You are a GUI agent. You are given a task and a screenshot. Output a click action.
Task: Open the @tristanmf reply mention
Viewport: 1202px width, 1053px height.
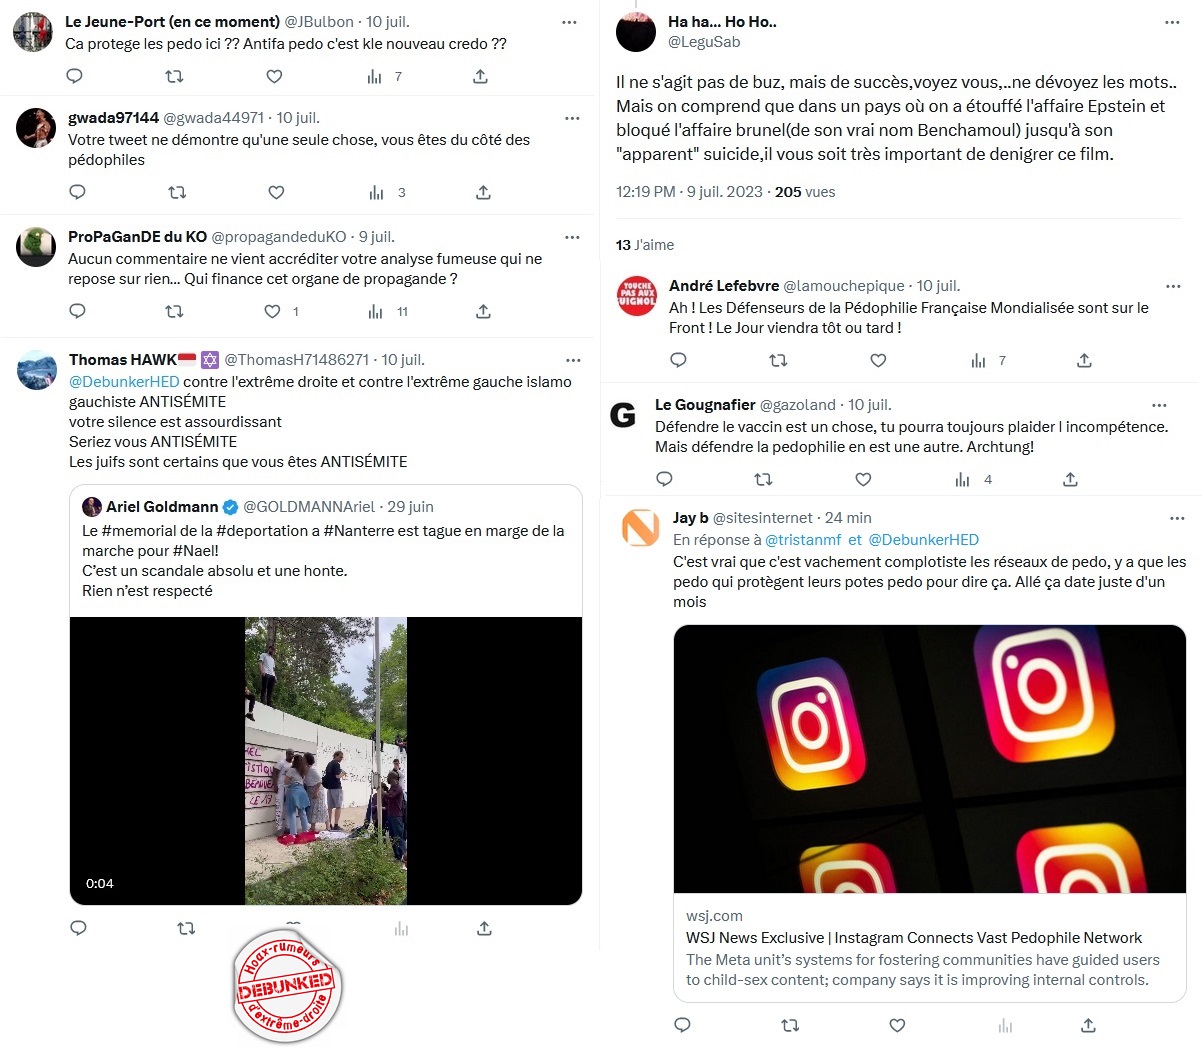(x=803, y=540)
